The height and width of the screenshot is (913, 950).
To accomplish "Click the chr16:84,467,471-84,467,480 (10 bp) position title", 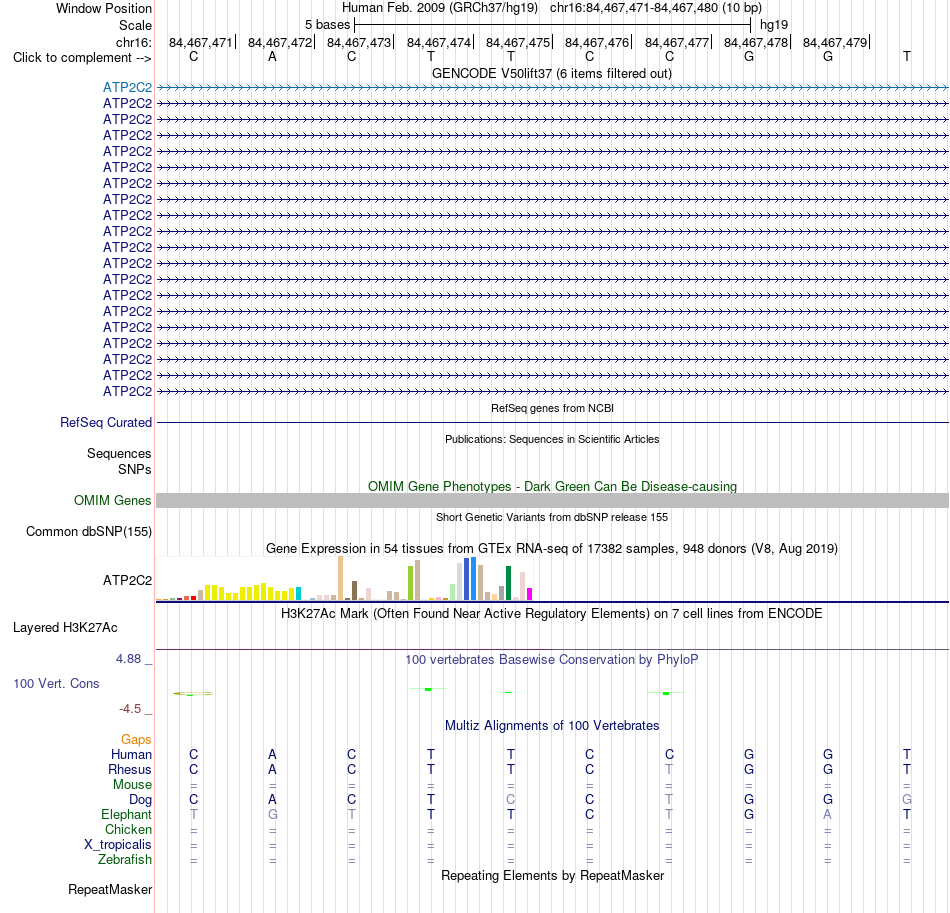I will (656, 8).
